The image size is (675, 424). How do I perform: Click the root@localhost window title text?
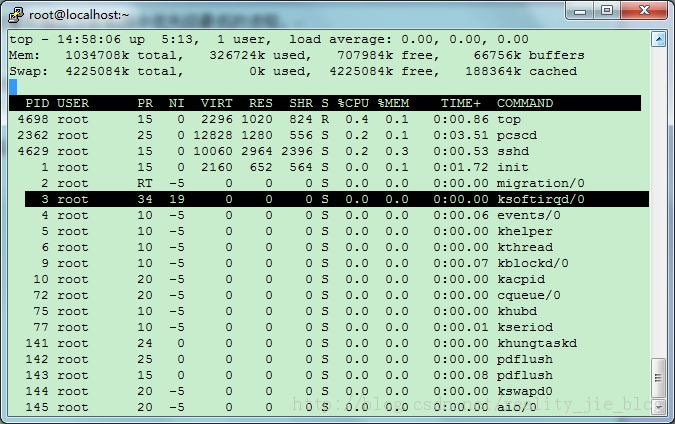coord(79,15)
